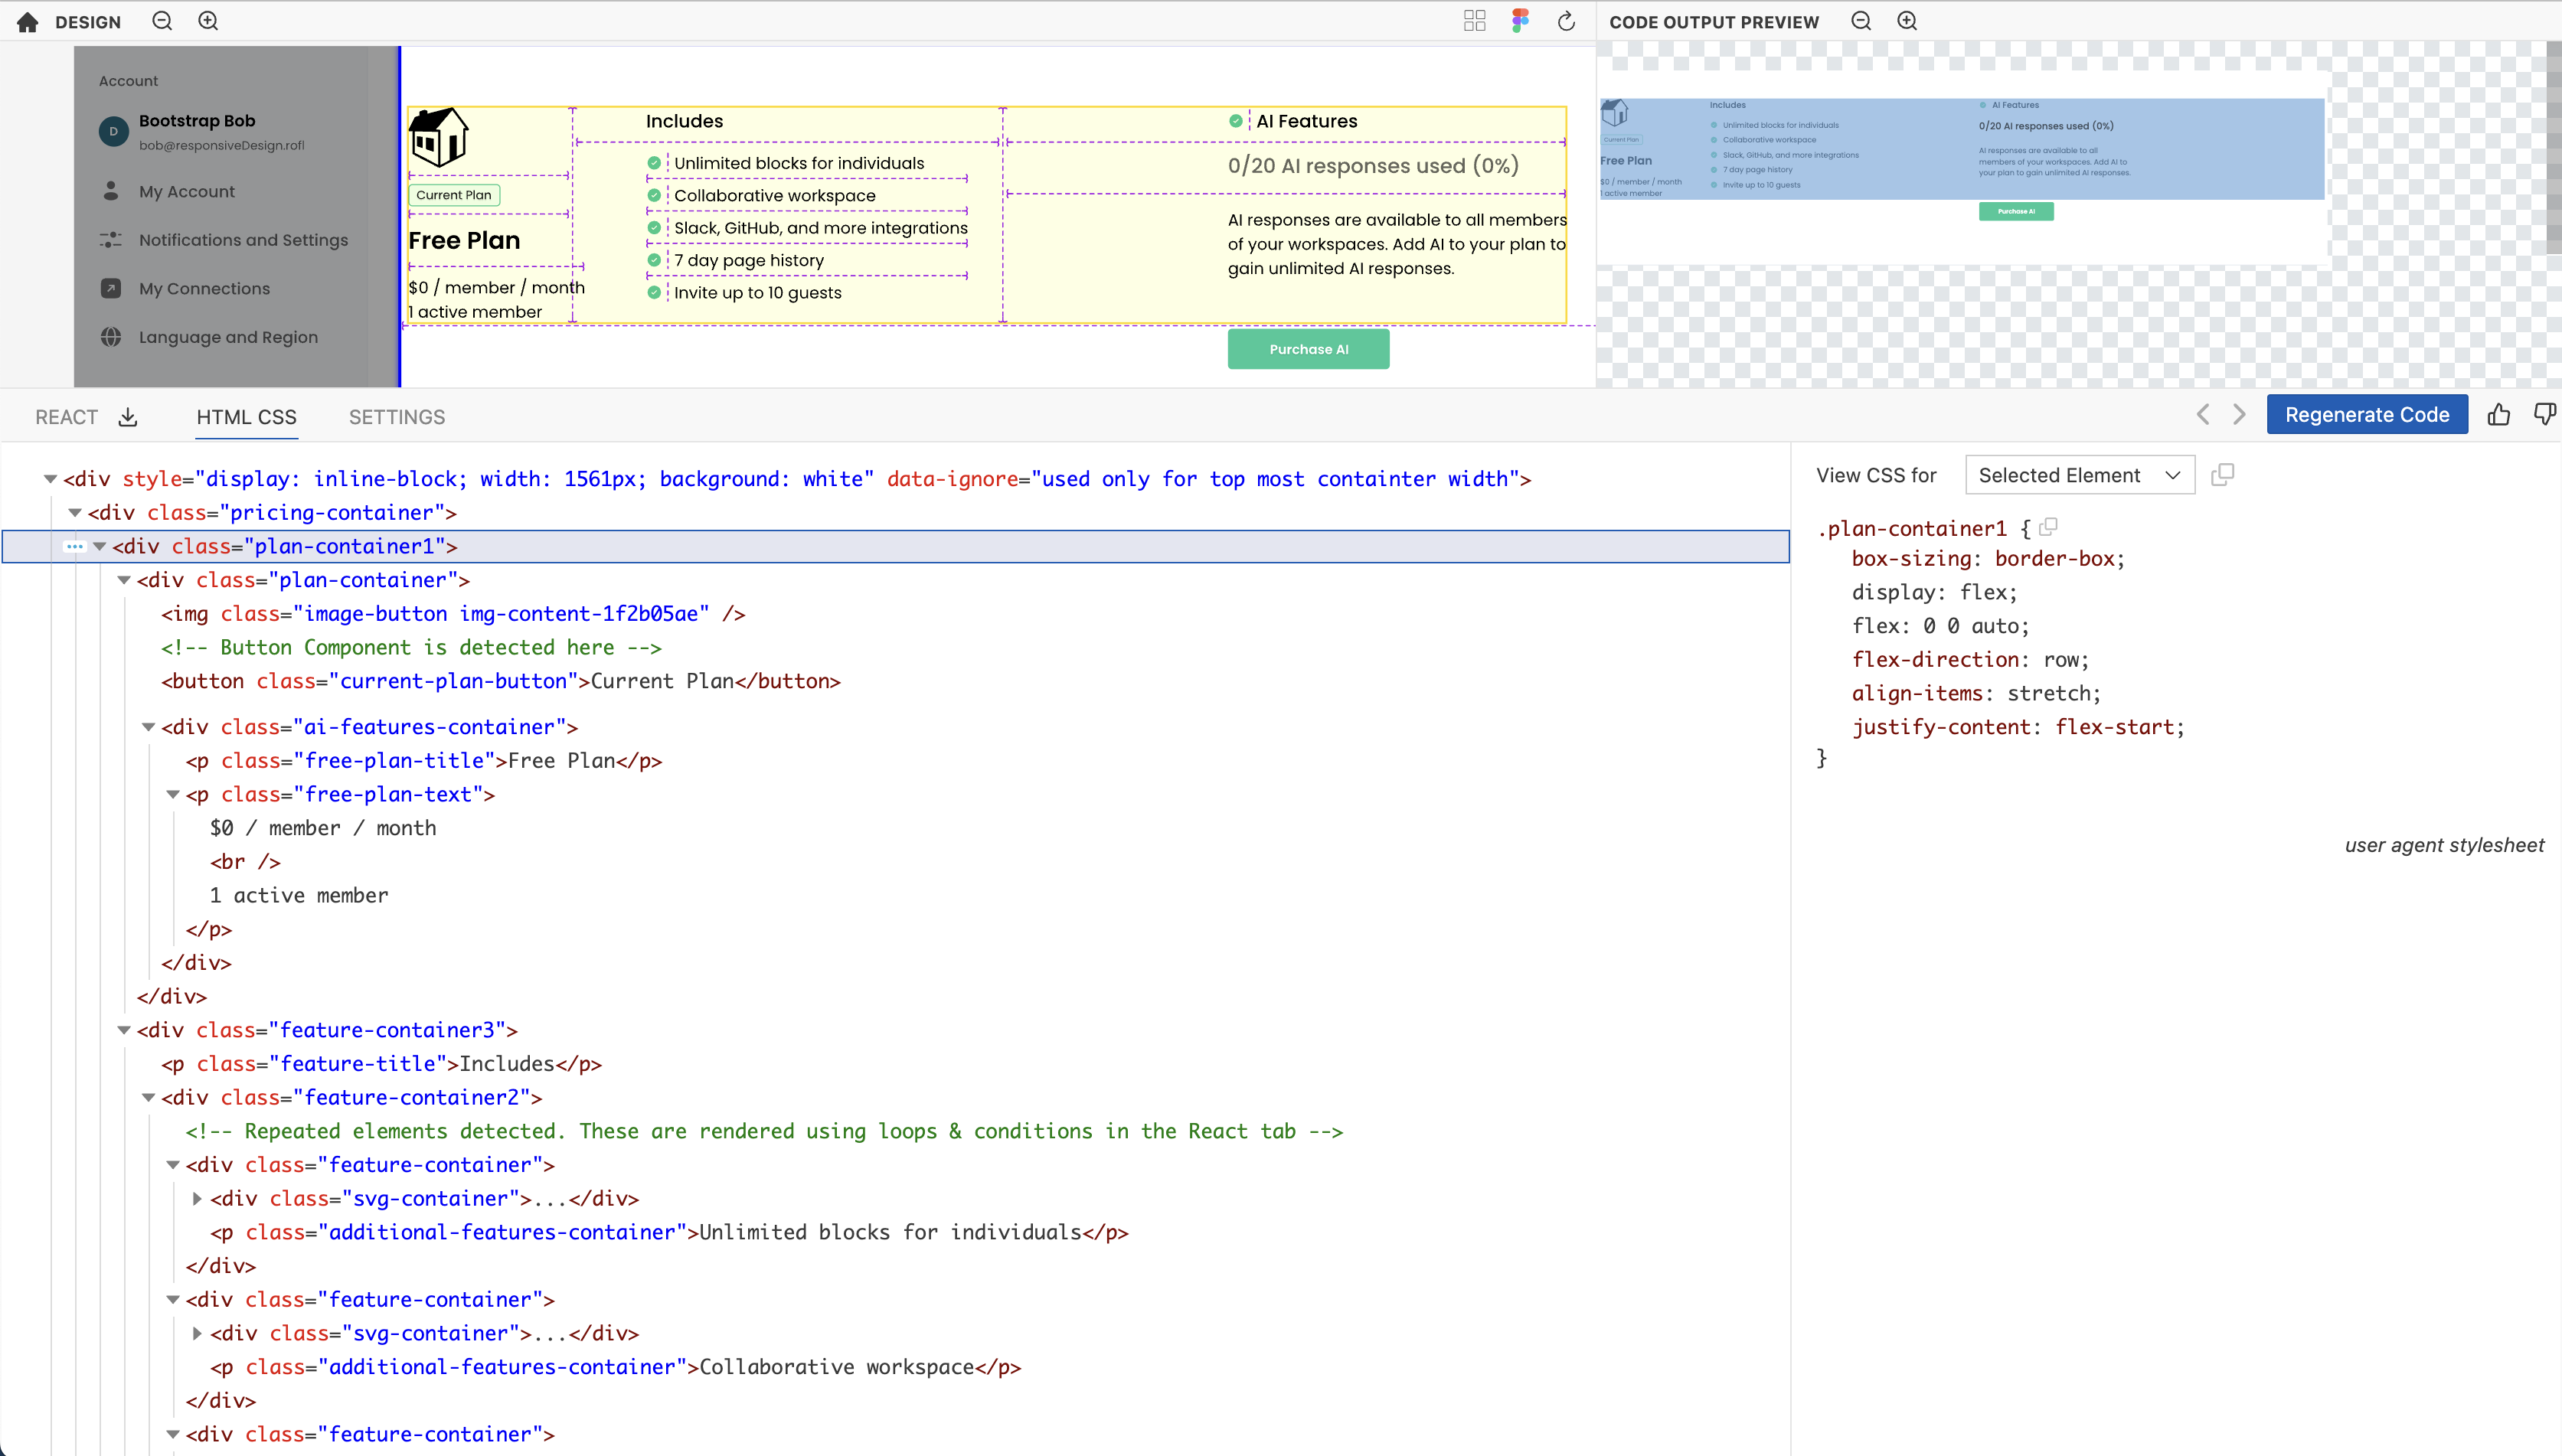
Task: Click the My Connections arrow icon
Action: coord(111,288)
